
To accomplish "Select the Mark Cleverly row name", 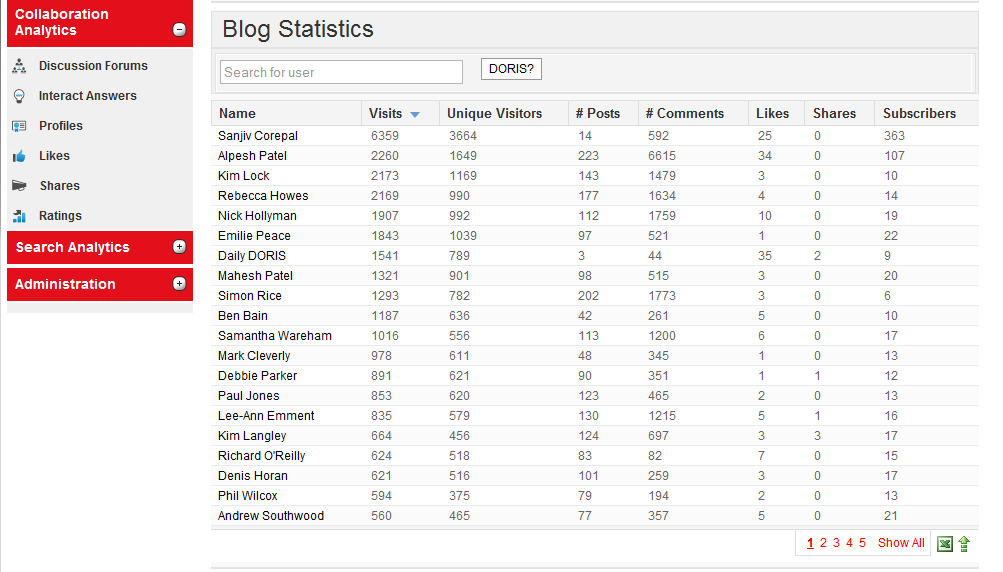I will (254, 356).
